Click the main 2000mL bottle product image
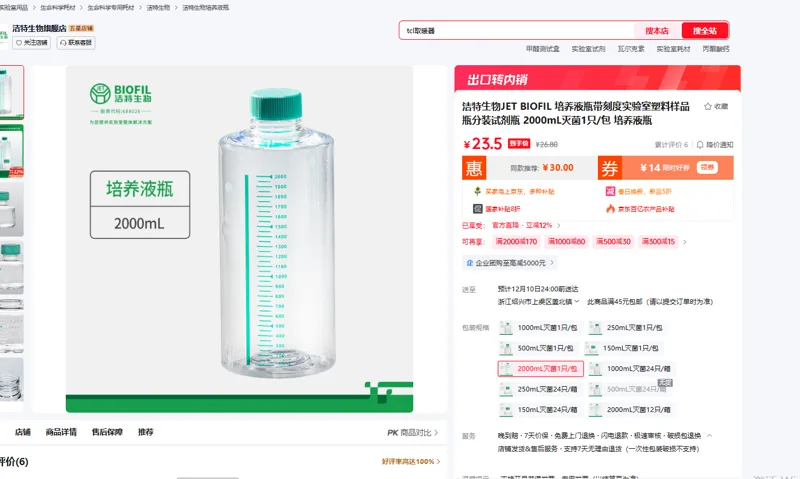The image size is (800, 479). [x=239, y=239]
